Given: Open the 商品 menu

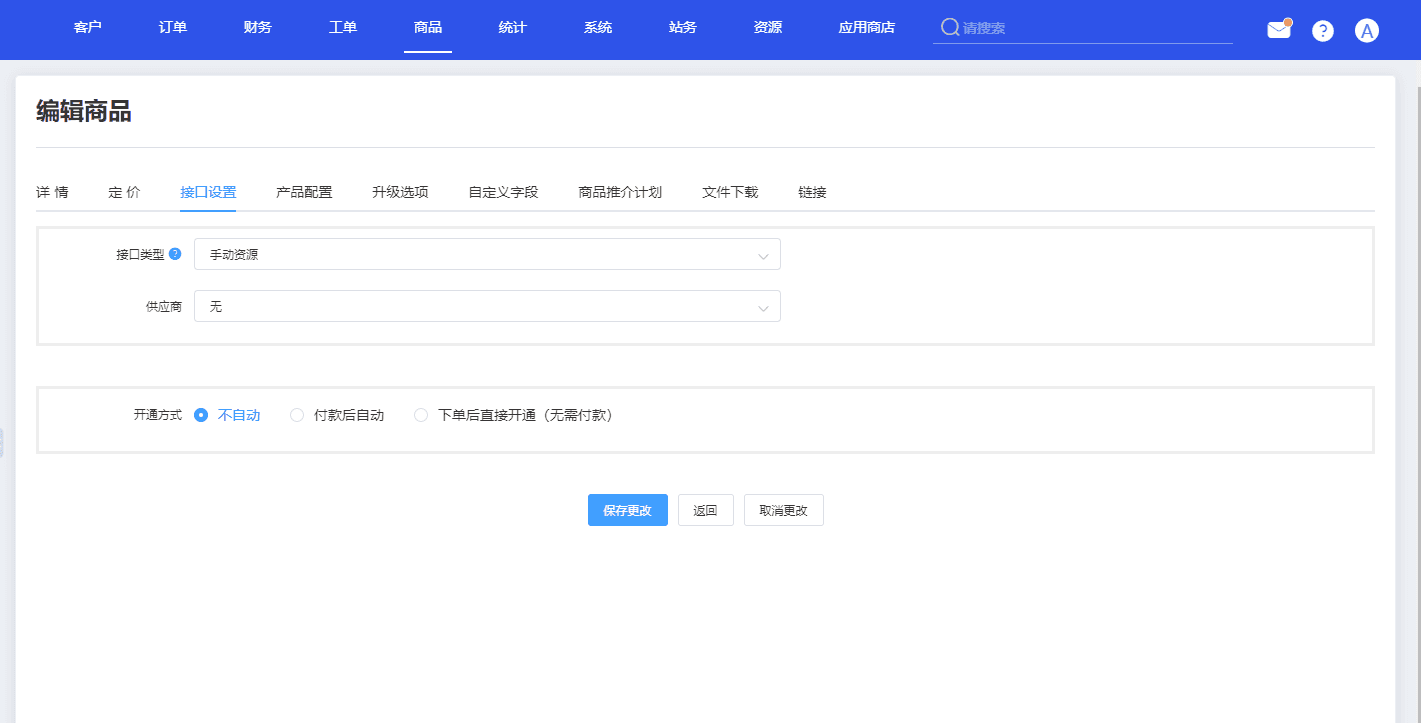Looking at the screenshot, I should pyautogui.click(x=428, y=28).
